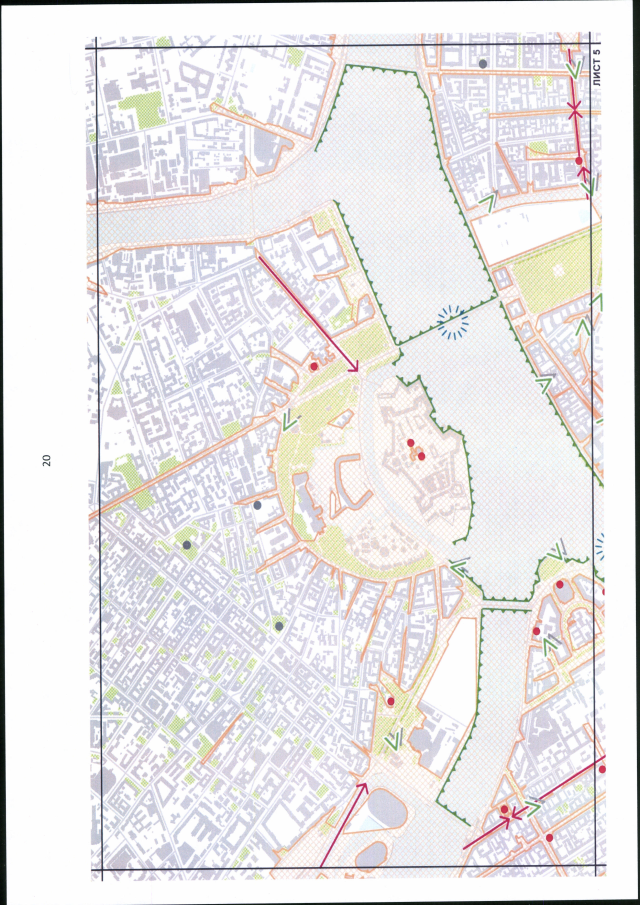640x905 pixels.
Task: Click the red dot beside the long crimson arrow's tip
Action: pyautogui.click(x=314, y=367)
